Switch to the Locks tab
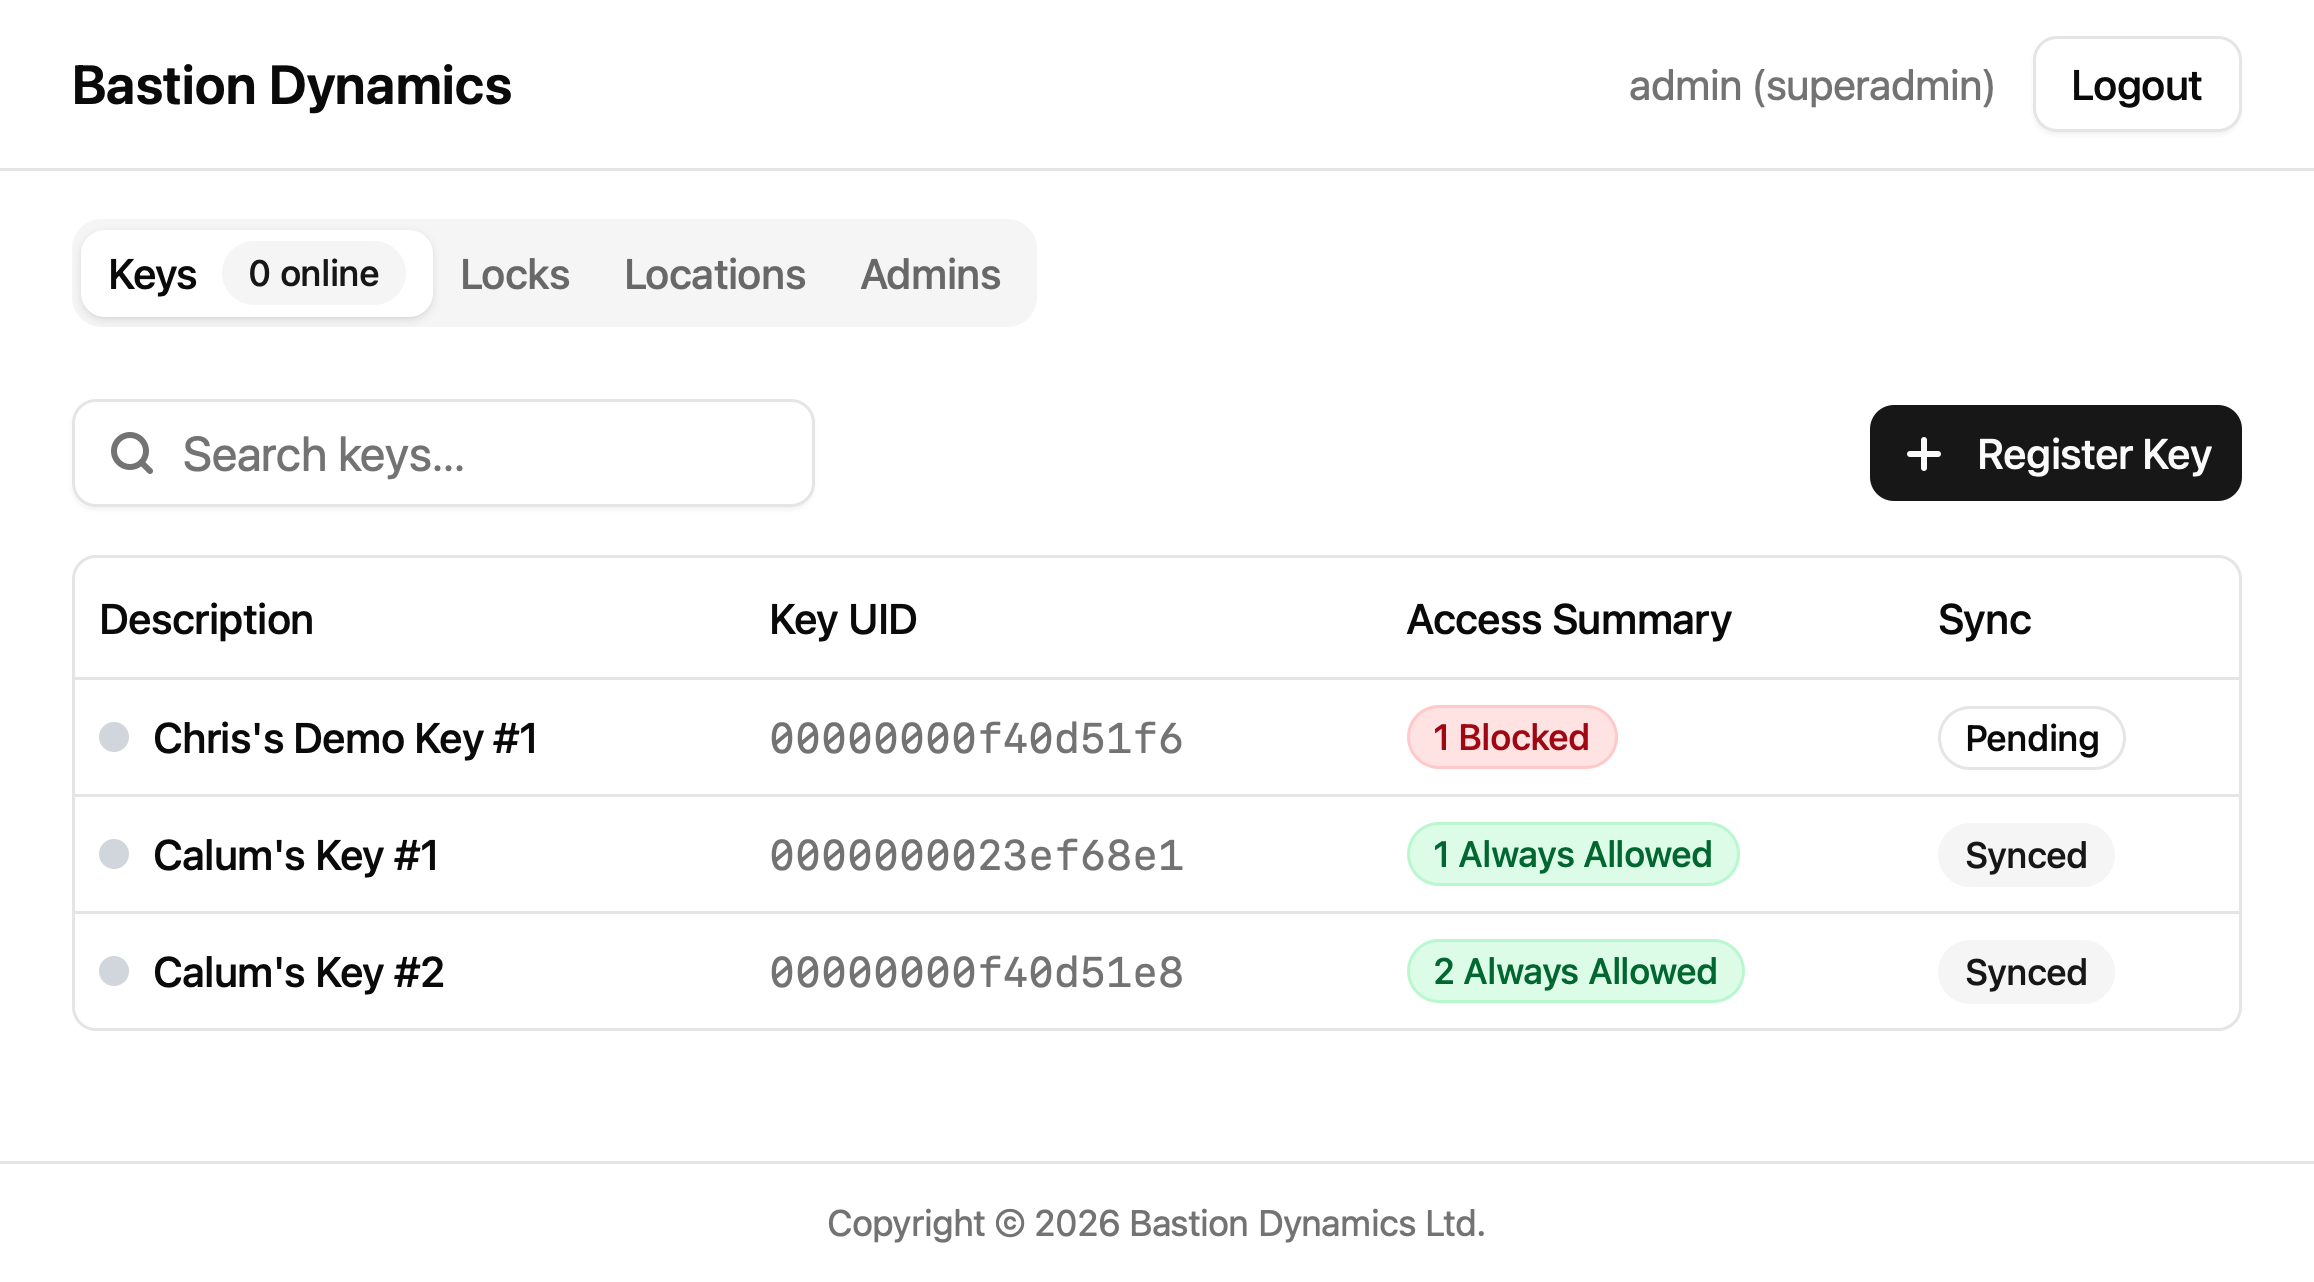The image size is (2314, 1282). [514, 273]
